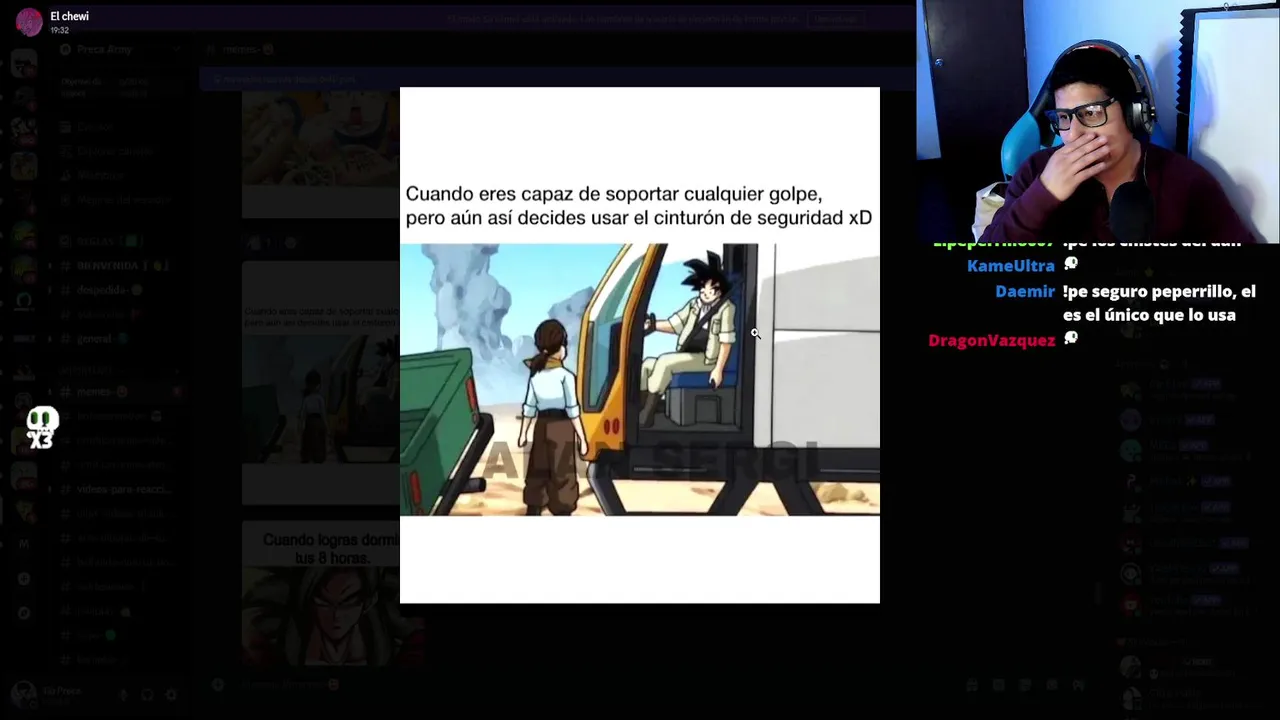This screenshot has height=720, width=1280.
Task: Click the attachment plus icon in message bar
Action: click(x=218, y=685)
